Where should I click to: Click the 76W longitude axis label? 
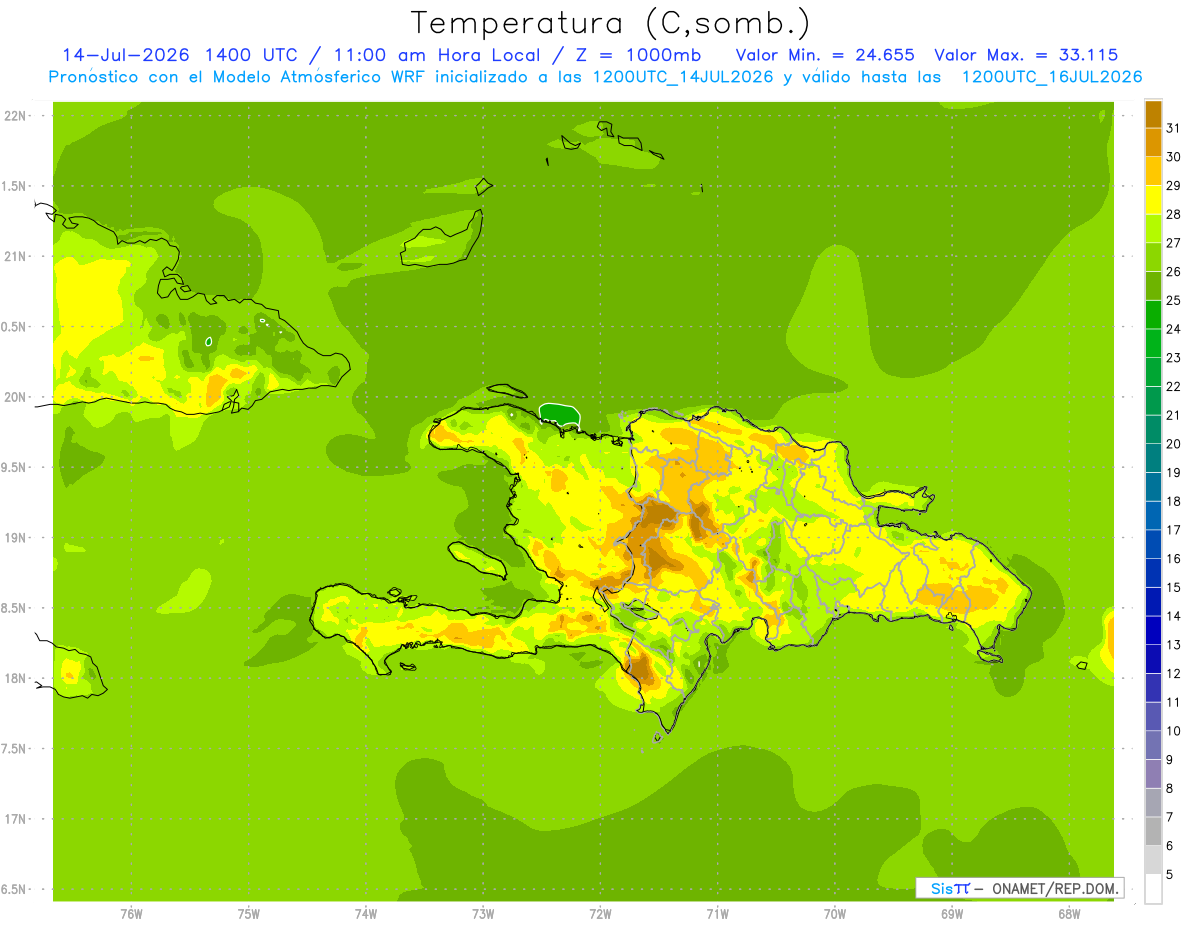[x=131, y=914]
